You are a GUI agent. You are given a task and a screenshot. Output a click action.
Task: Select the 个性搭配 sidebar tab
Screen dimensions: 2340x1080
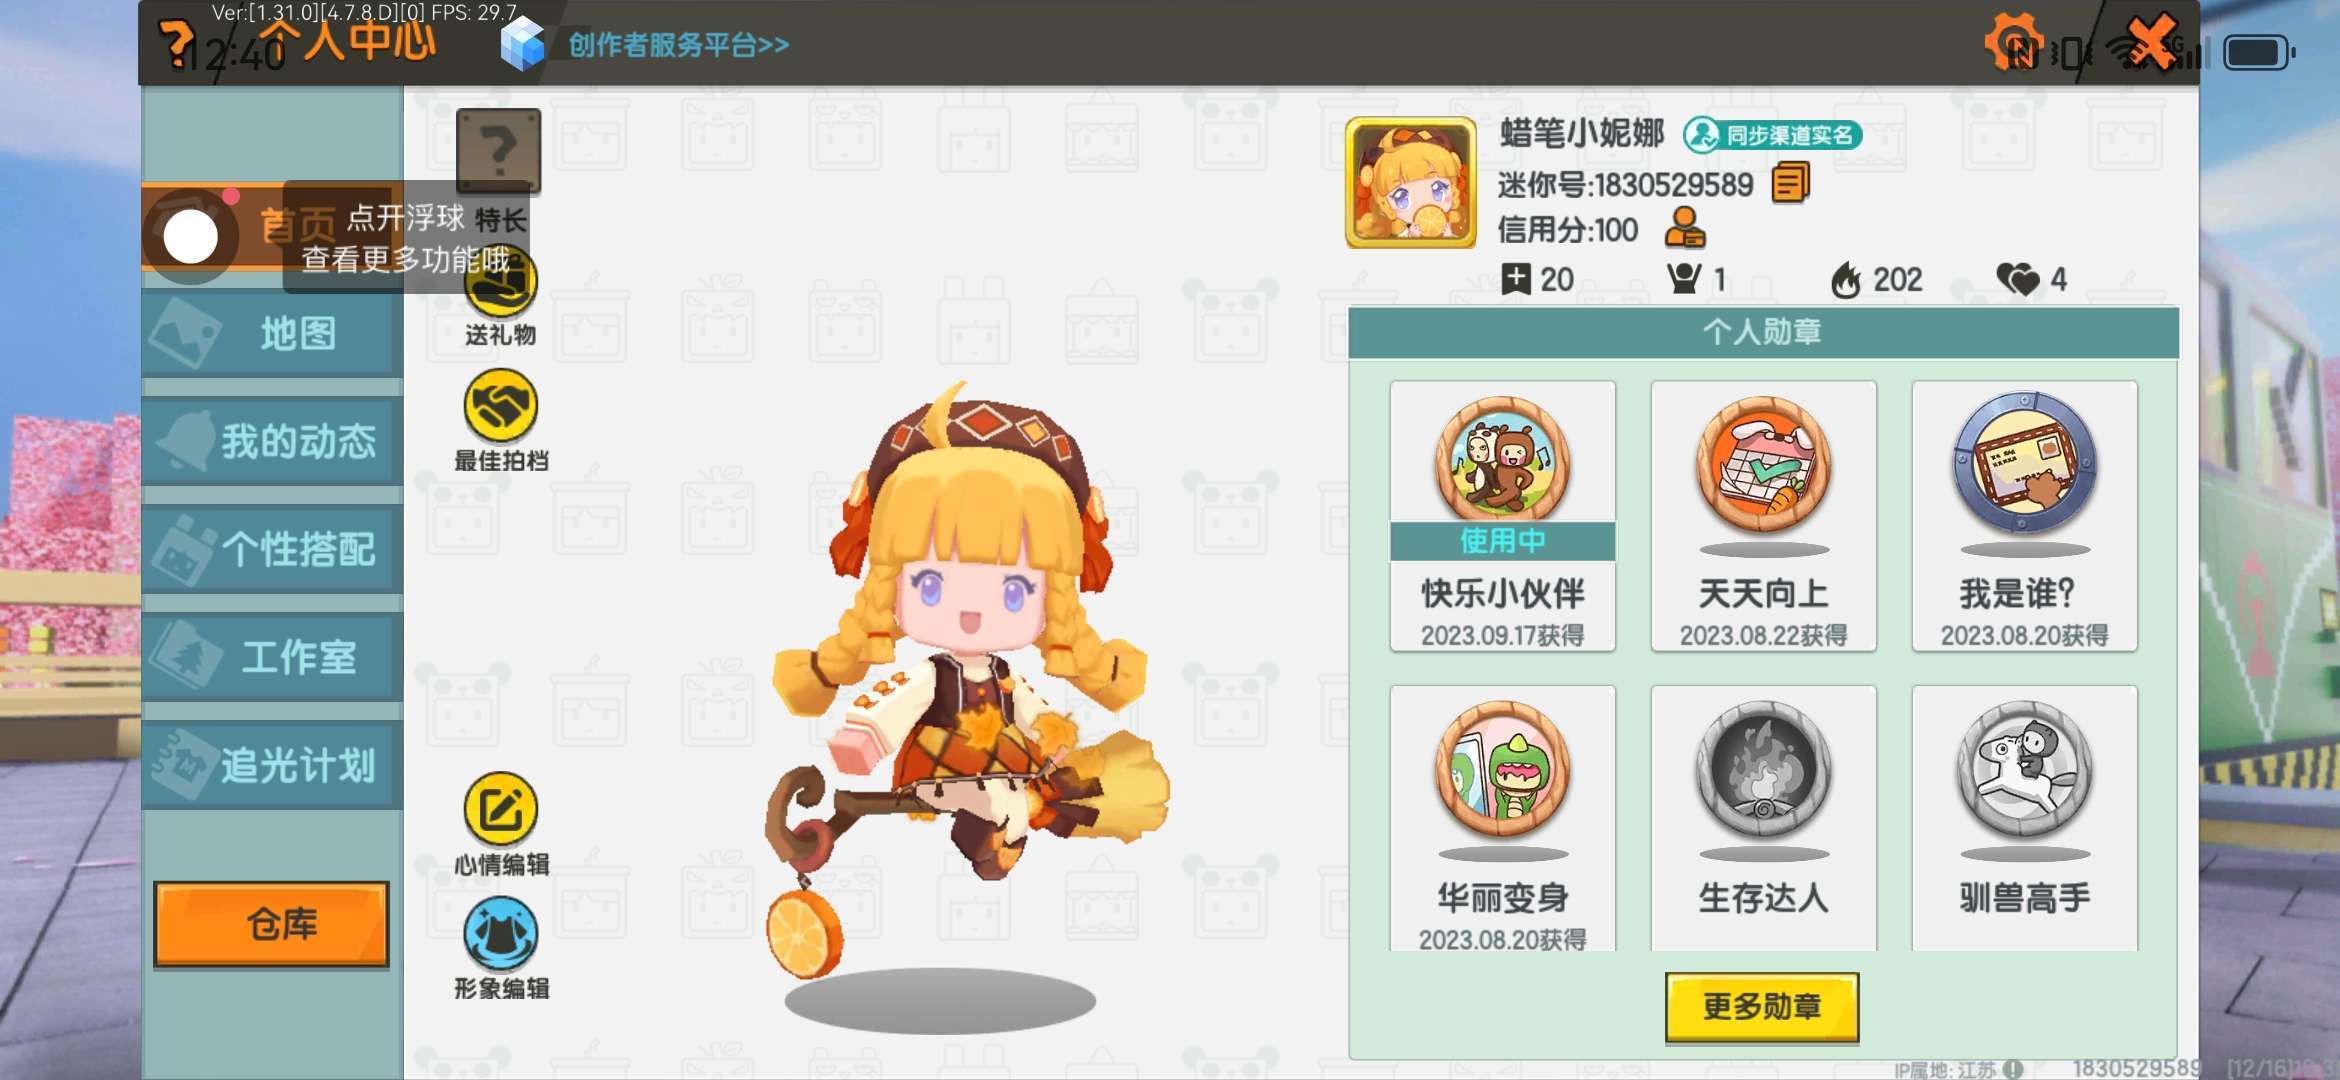pyautogui.click(x=272, y=549)
